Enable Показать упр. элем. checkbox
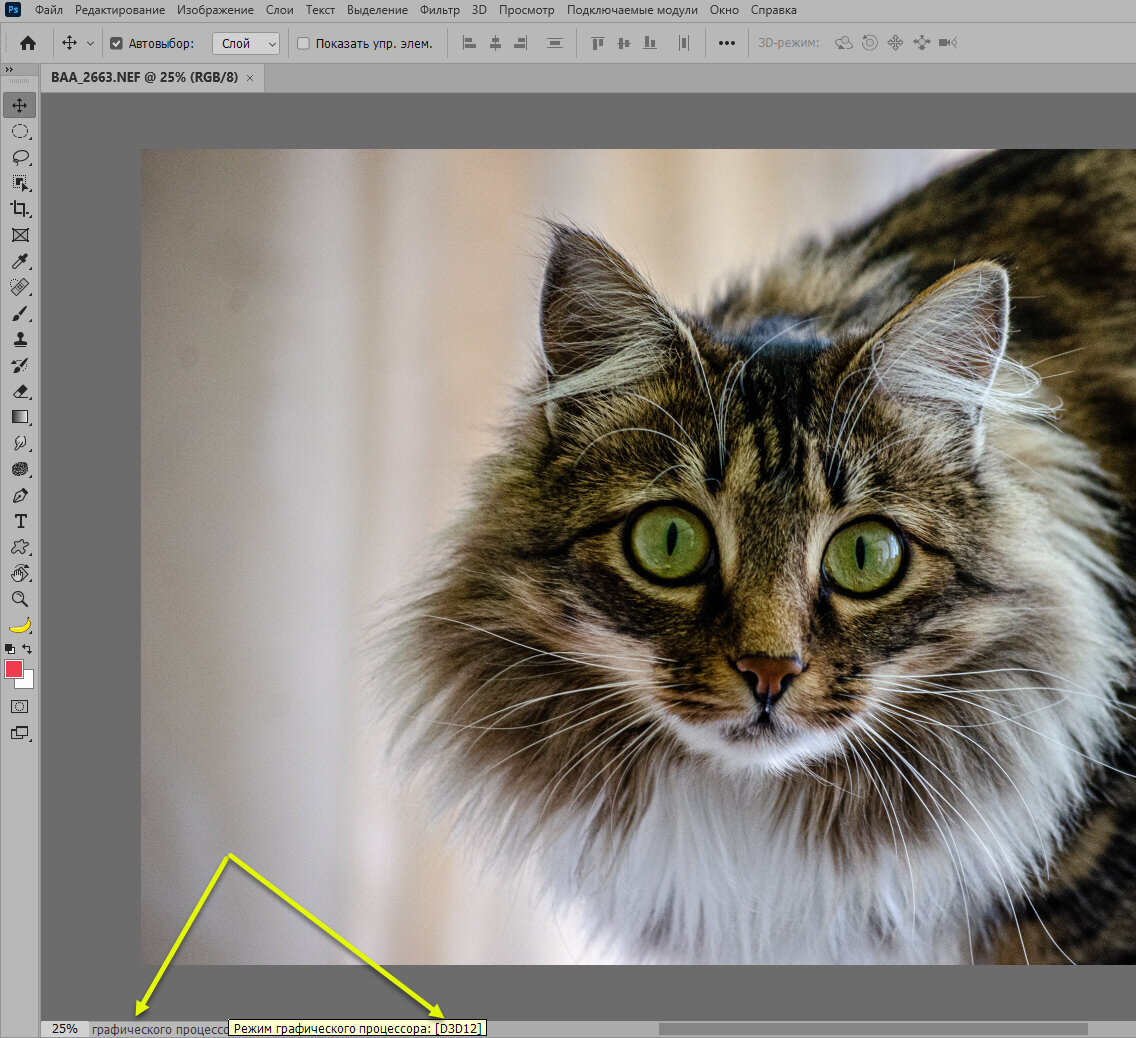Image resolution: width=1136 pixels, height=1038 pixels. click(x=304, y=43)
